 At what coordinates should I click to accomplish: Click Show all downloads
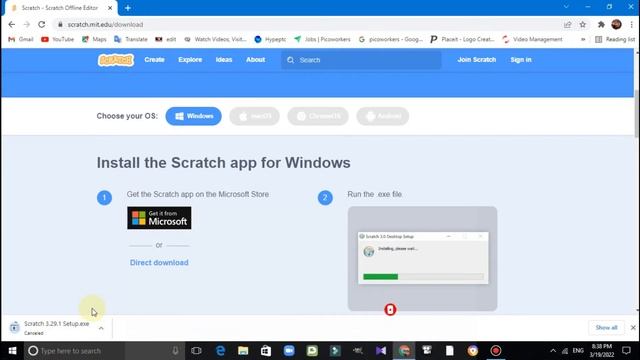click(606, 328)
